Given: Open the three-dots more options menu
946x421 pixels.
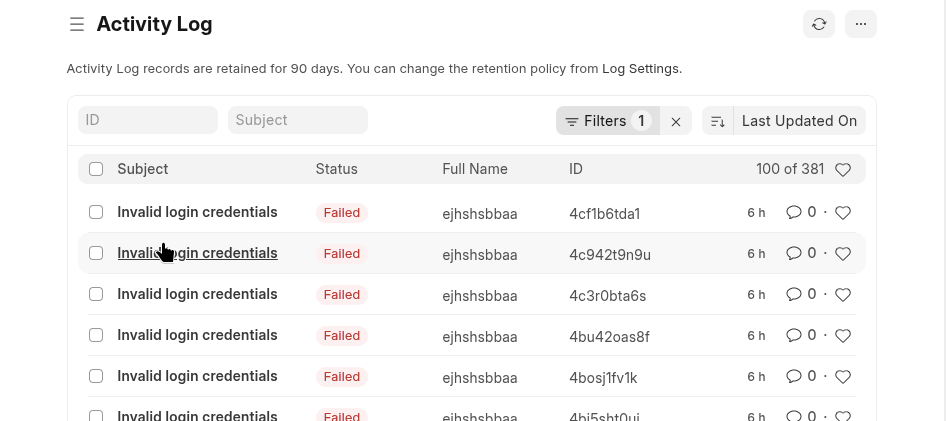Looking at the screenshot, I should click(861, 25).
